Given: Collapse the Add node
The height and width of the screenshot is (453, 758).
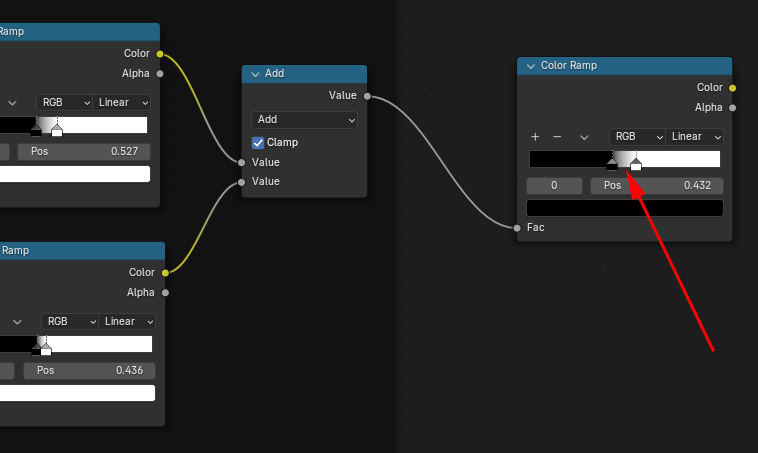Looking at the screenshot, I should click(255, 74).
